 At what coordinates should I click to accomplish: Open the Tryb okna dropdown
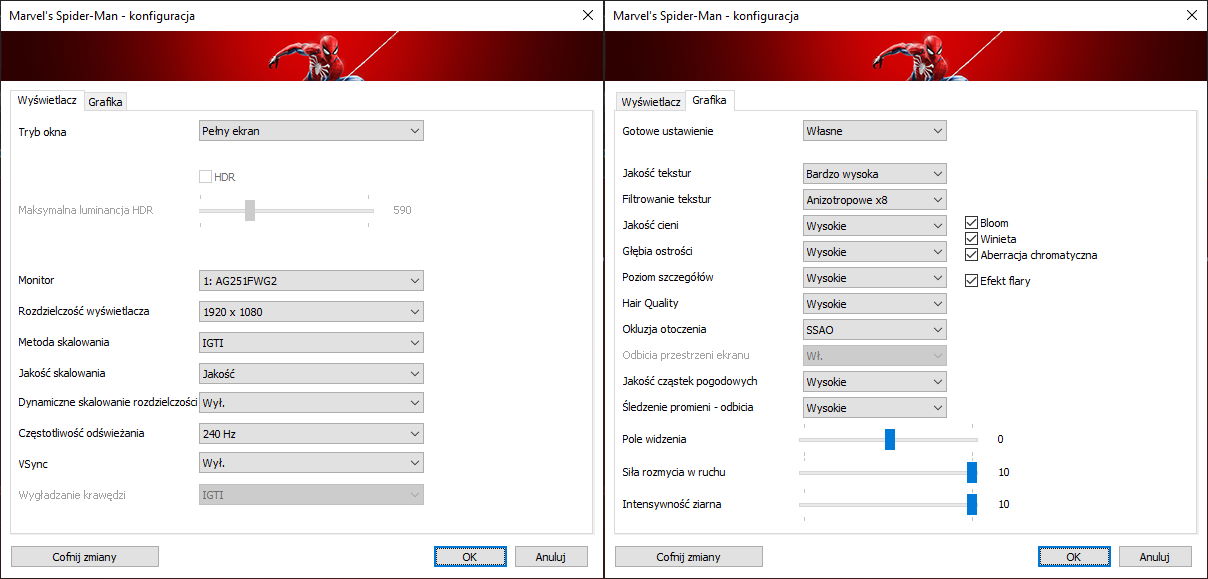pos(311,131)
